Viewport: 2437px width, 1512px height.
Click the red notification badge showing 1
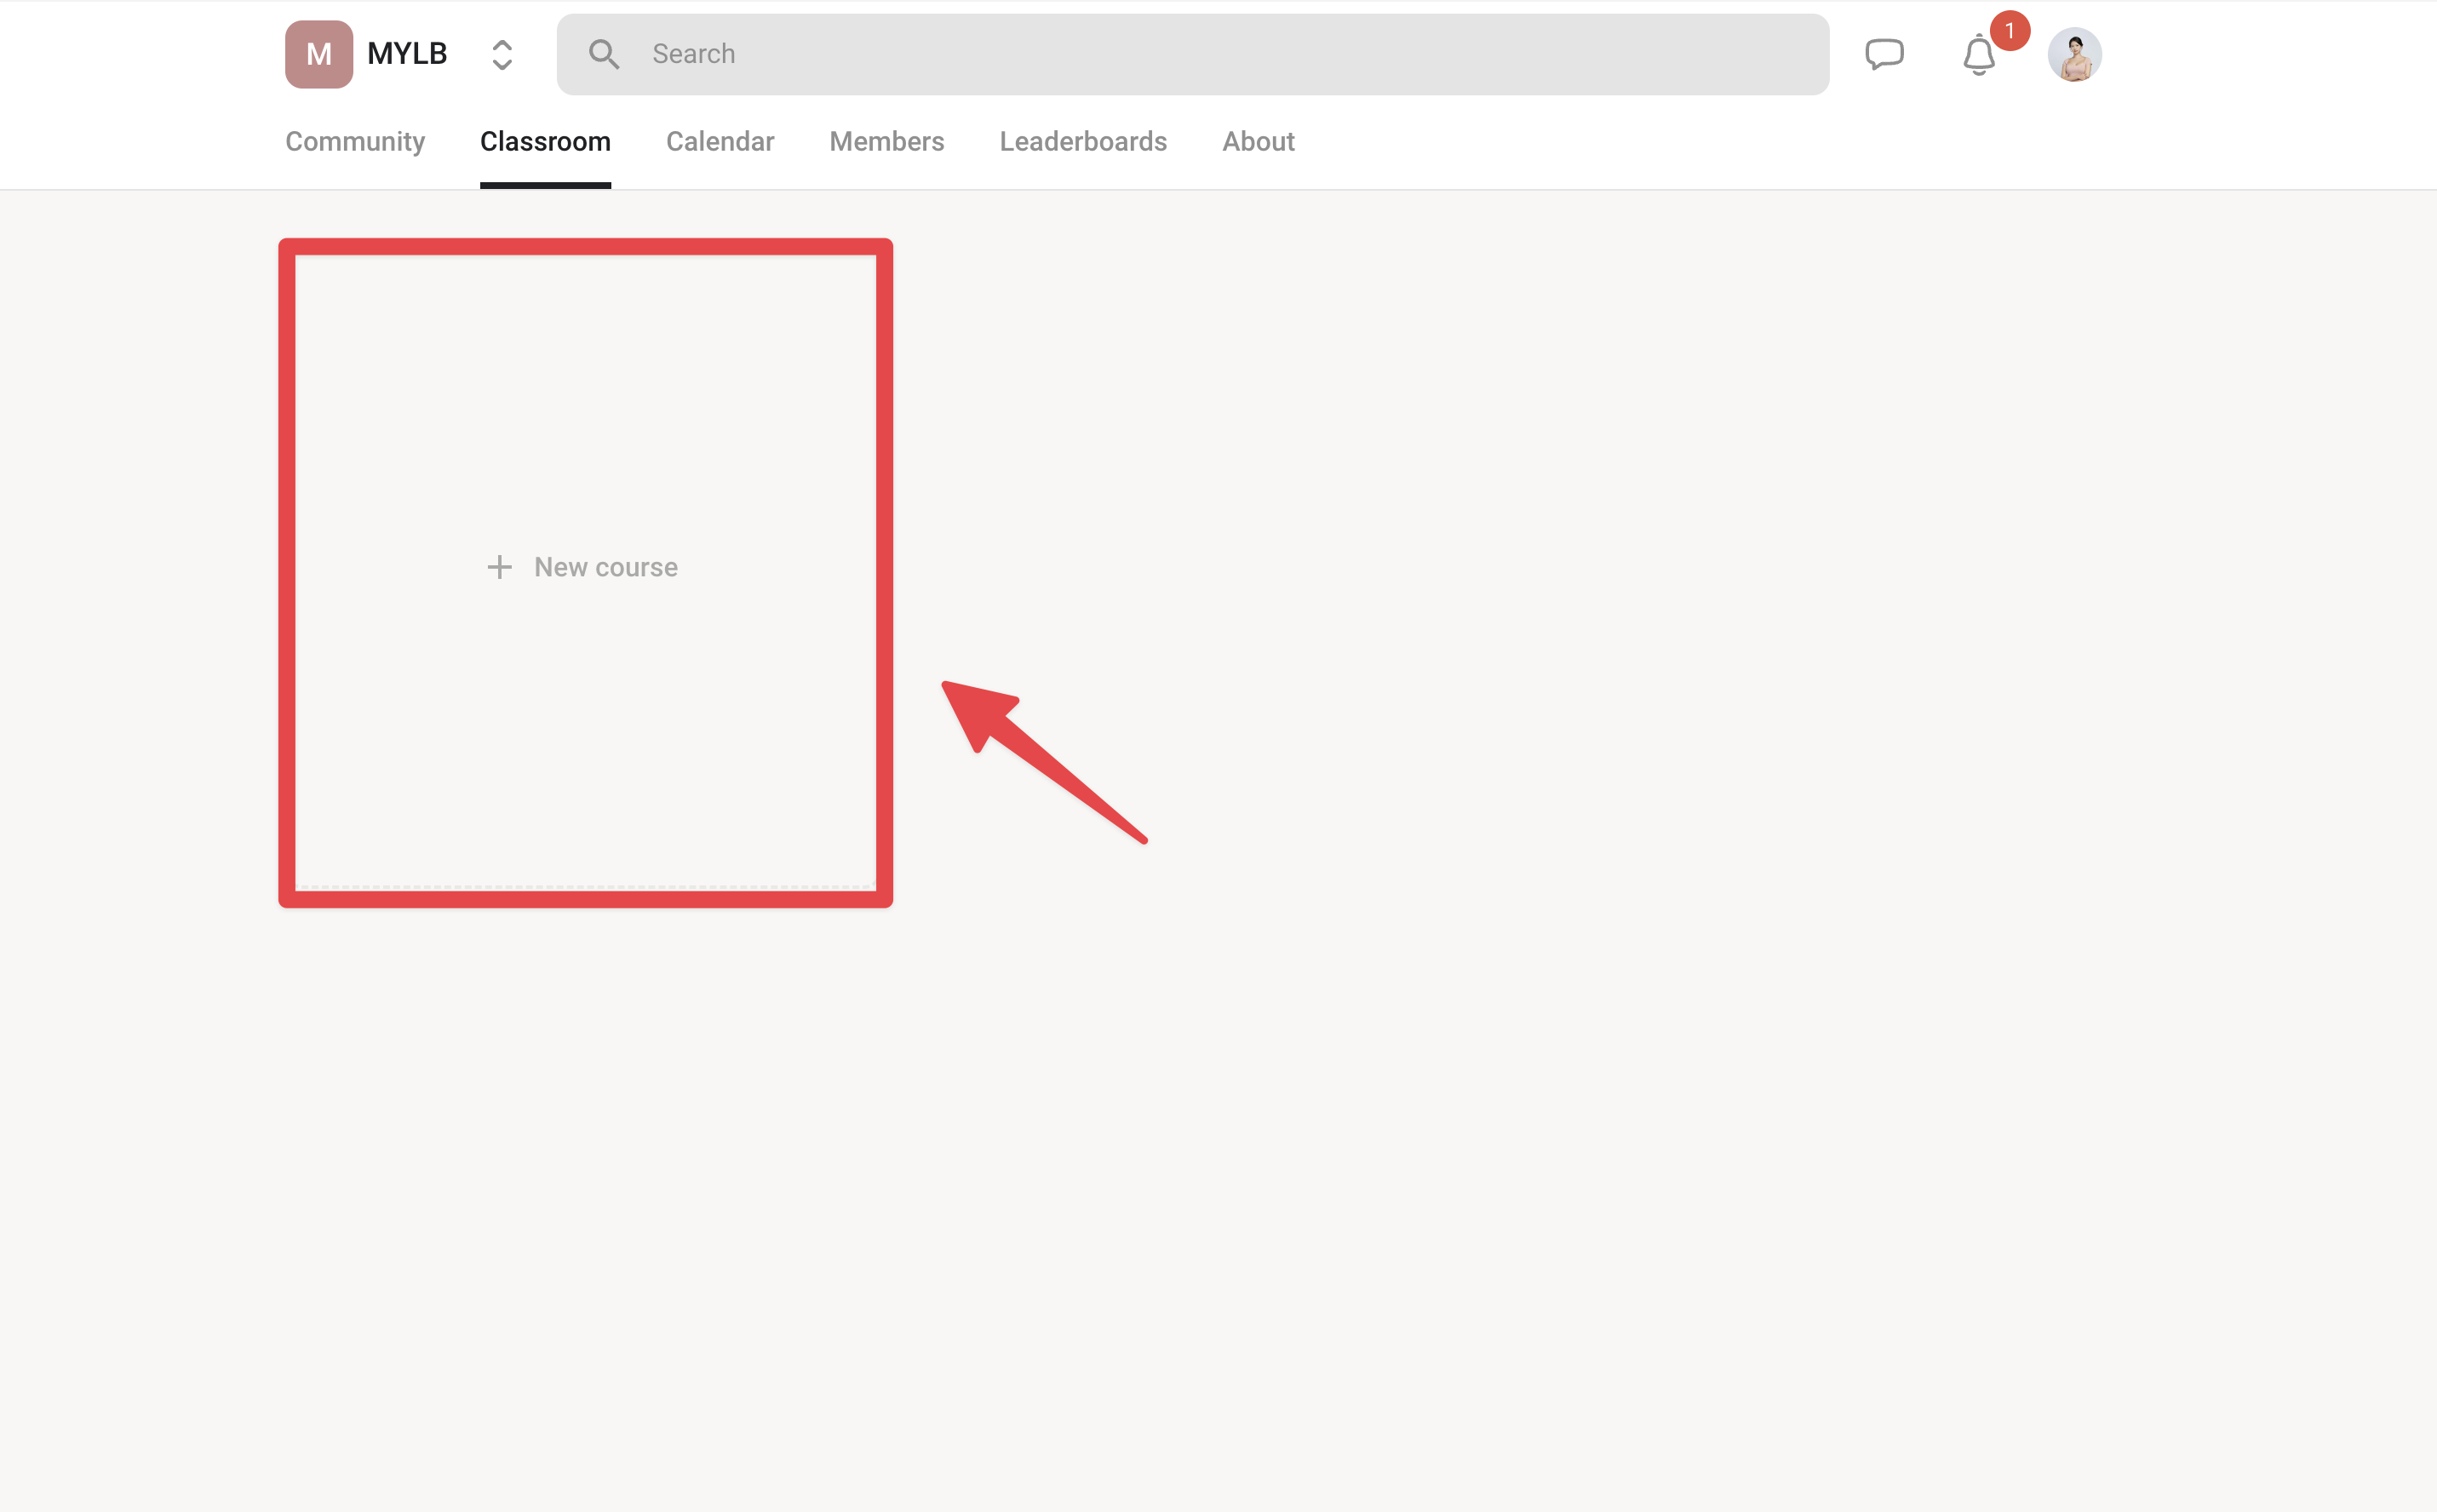[2009, 30]
